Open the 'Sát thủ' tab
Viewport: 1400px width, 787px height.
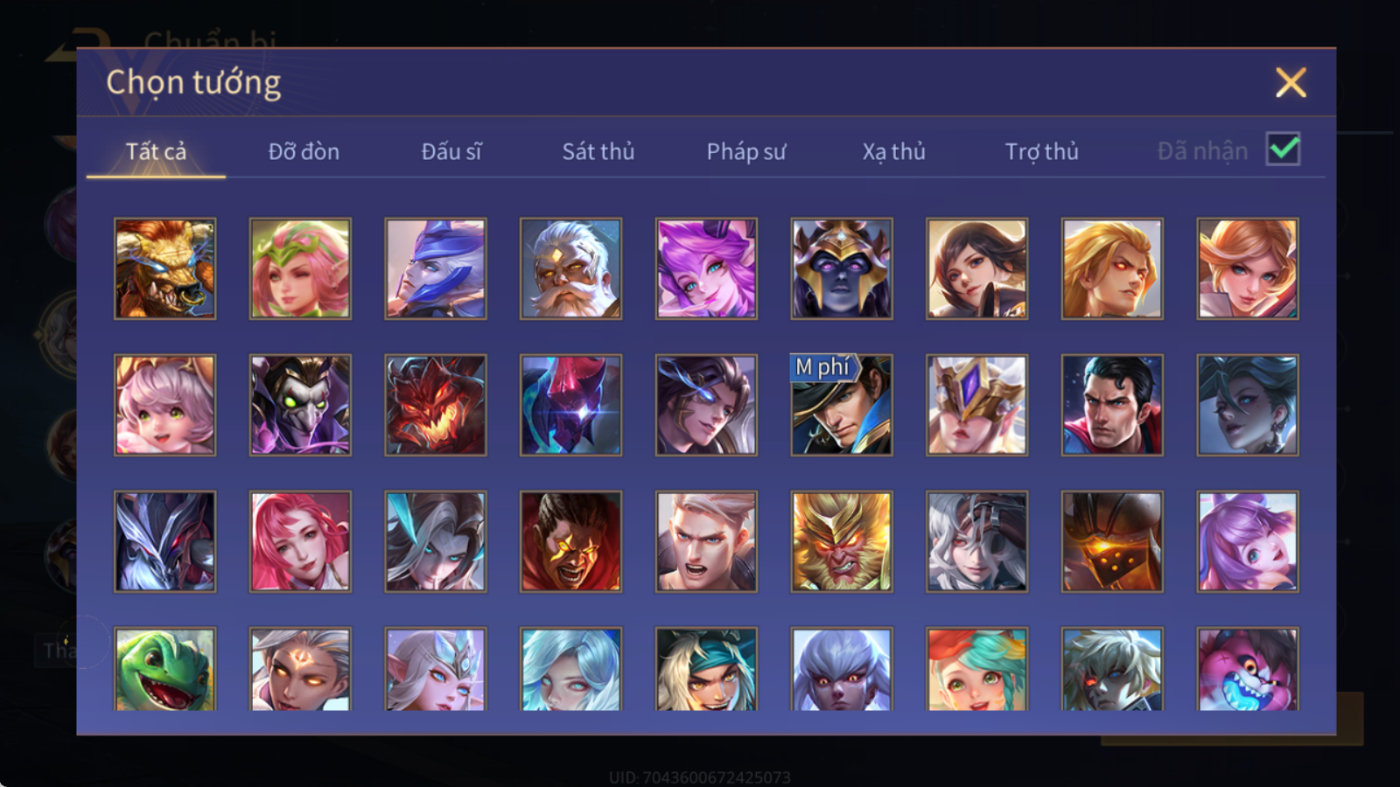tap(598, 151)
